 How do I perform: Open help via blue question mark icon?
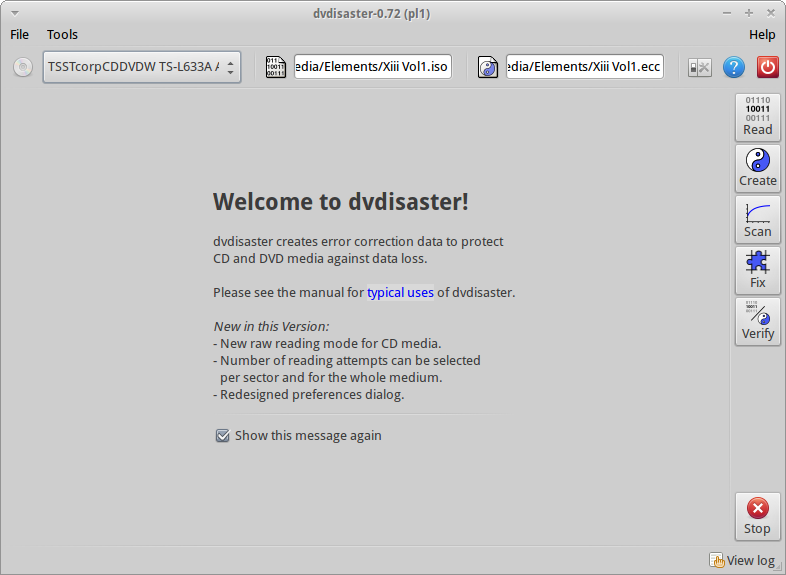734,67
